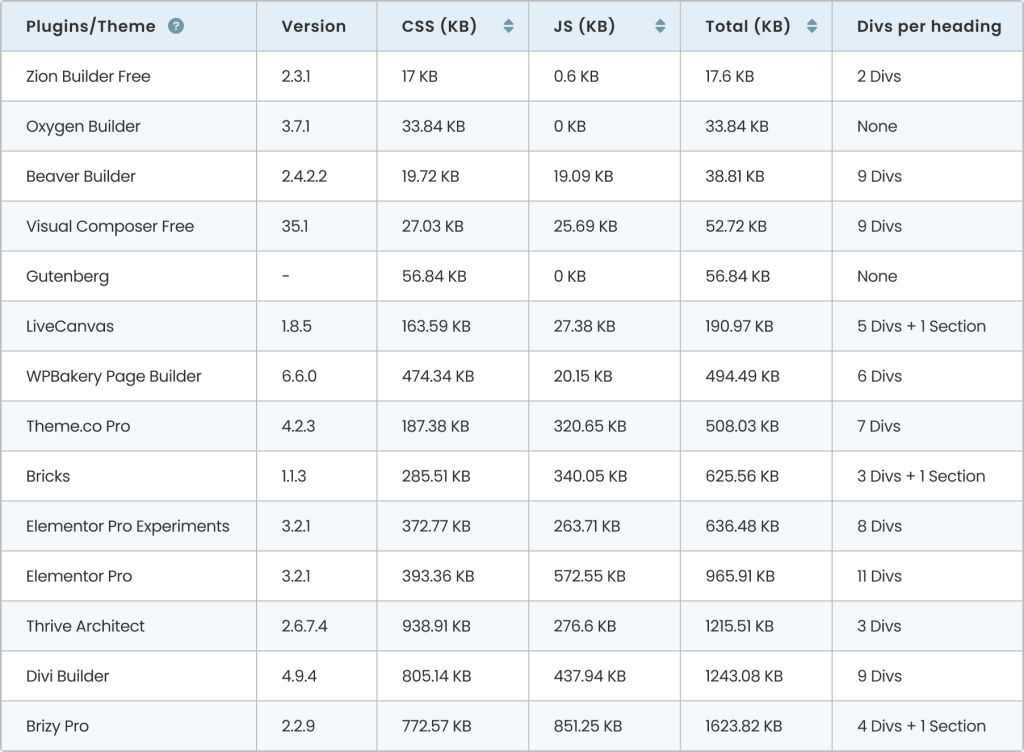
Task: Click the Theme.co Pro entry
Action: point(78,426)
